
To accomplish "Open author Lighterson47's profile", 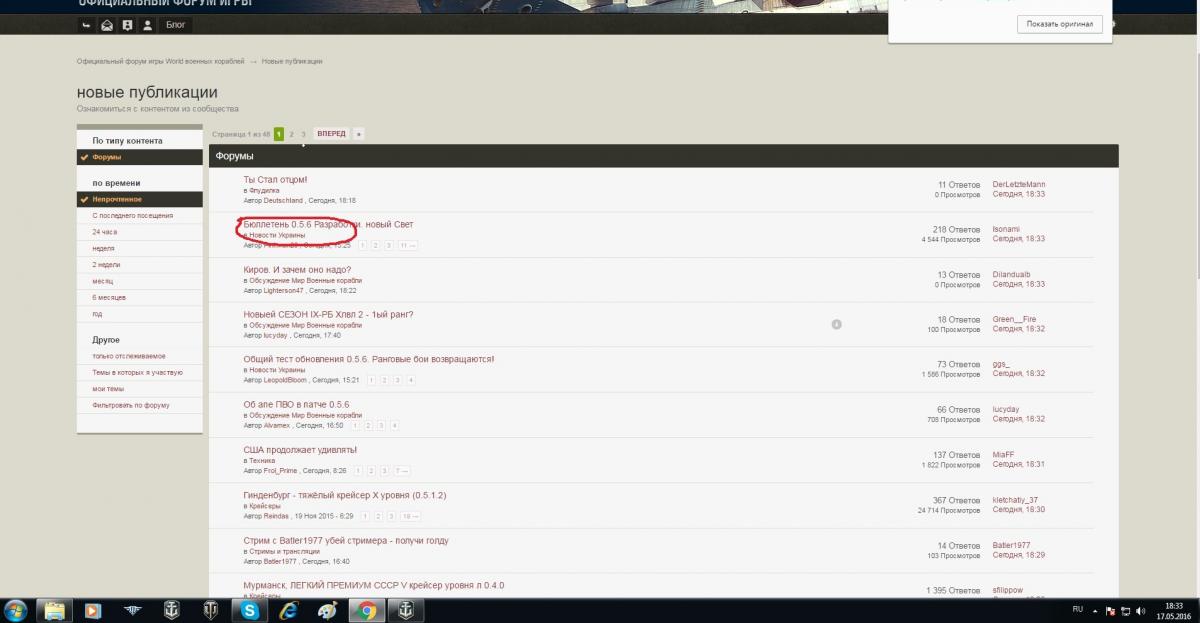I will [x=284, y=291].
